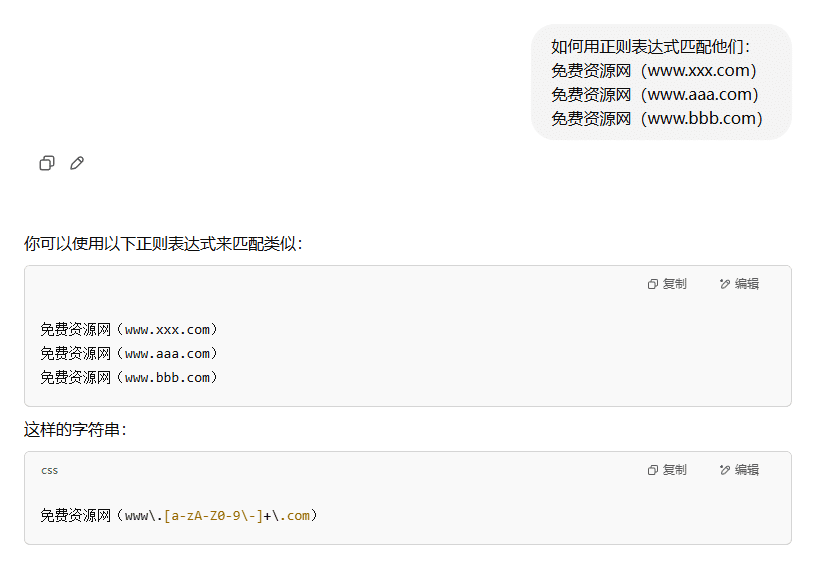This screenshot has height=578, width=826.
Task: Click the css language label
Action: pos(50,471)
